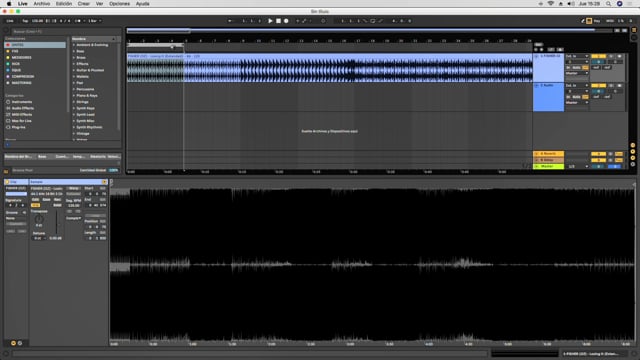The width and height of the screenshot is (640, 360).
Task: Expand the Bass folder in browser
Action: (x=80, y=51)
